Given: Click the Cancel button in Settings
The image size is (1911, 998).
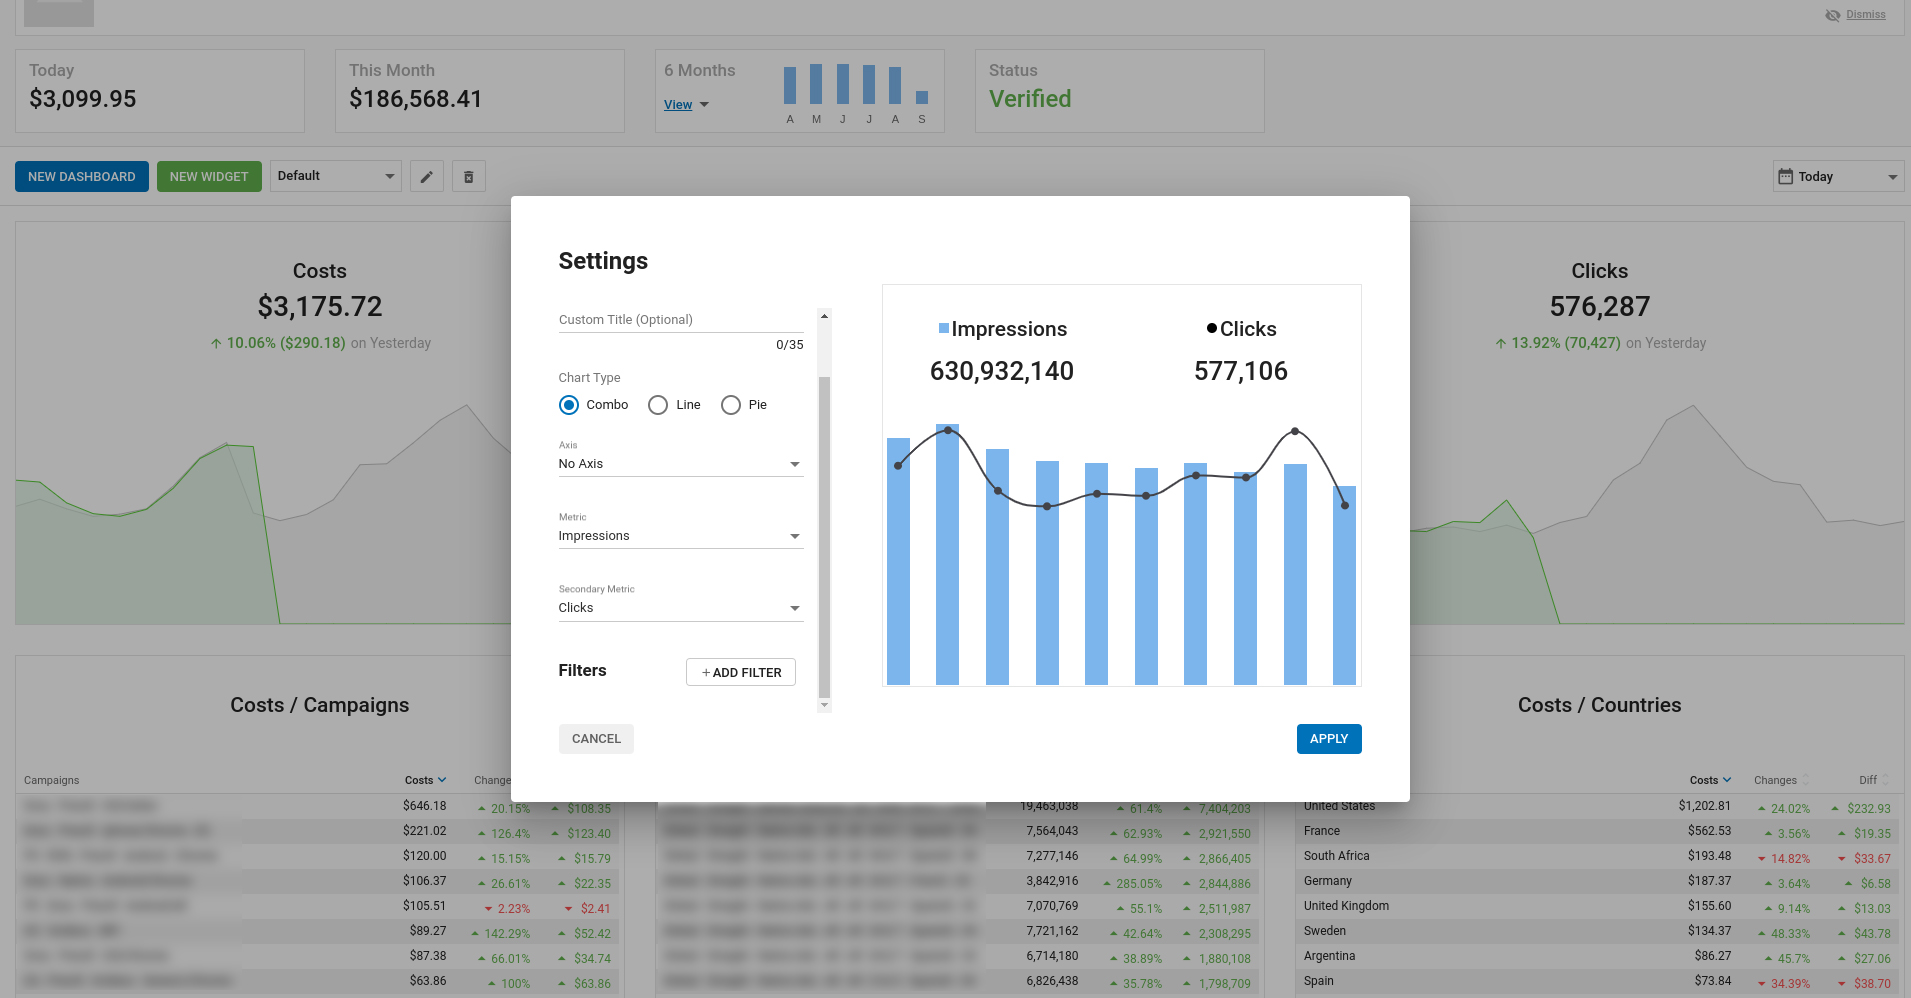Looking at the screenshot, I should click(596, 739).
